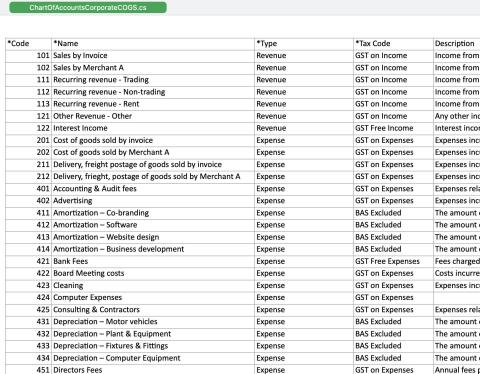Select 'Consulting & Contractors' cell
Viewport: 480px width, 374px height.
click(153, 310)
